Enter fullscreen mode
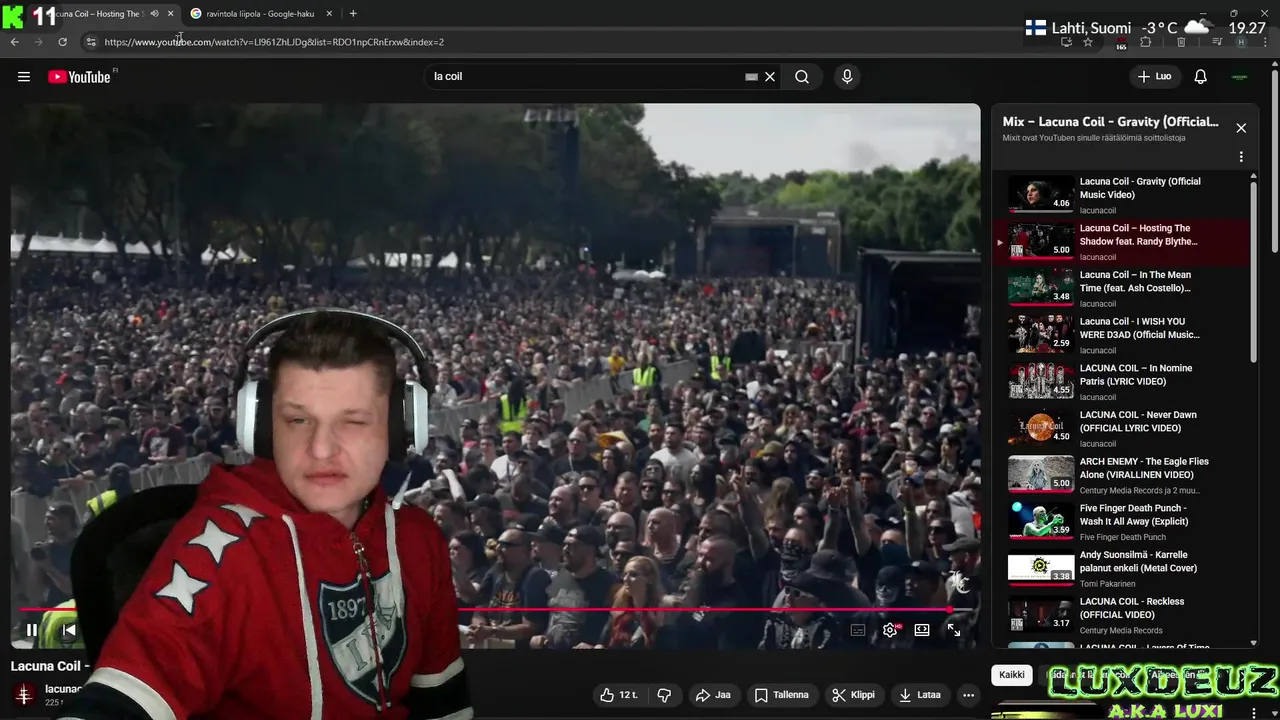Screen dimensions: 1280x720 pyautogui.click(x=954, y=630)
